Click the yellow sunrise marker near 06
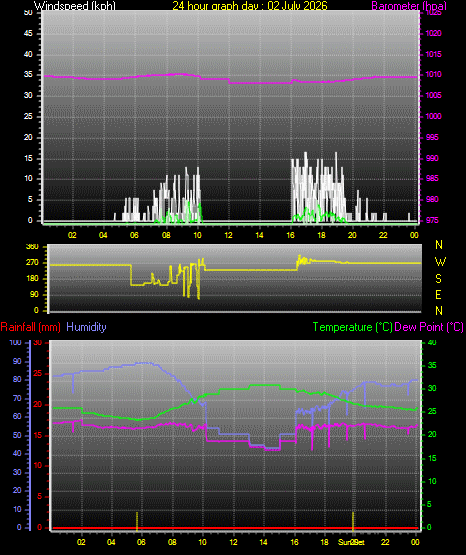The width and height of the screenshot is (466, 555). (x=137, y=521)
